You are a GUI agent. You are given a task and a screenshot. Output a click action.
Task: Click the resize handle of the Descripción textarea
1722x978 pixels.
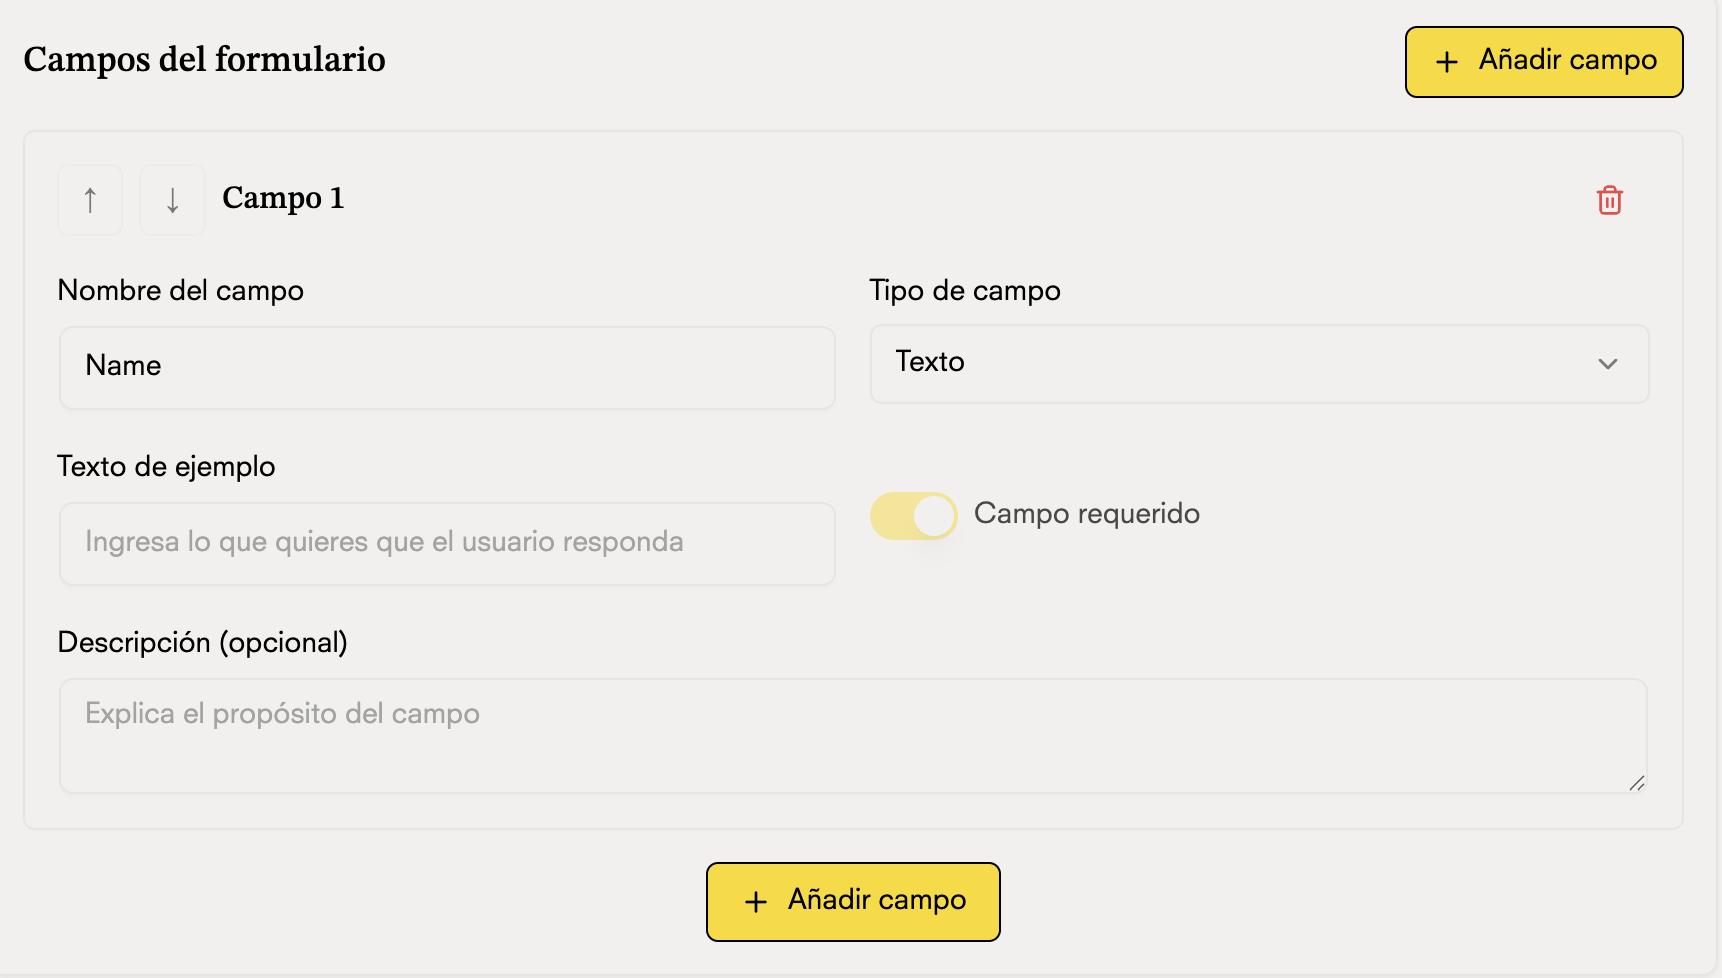click(1638, 785)
